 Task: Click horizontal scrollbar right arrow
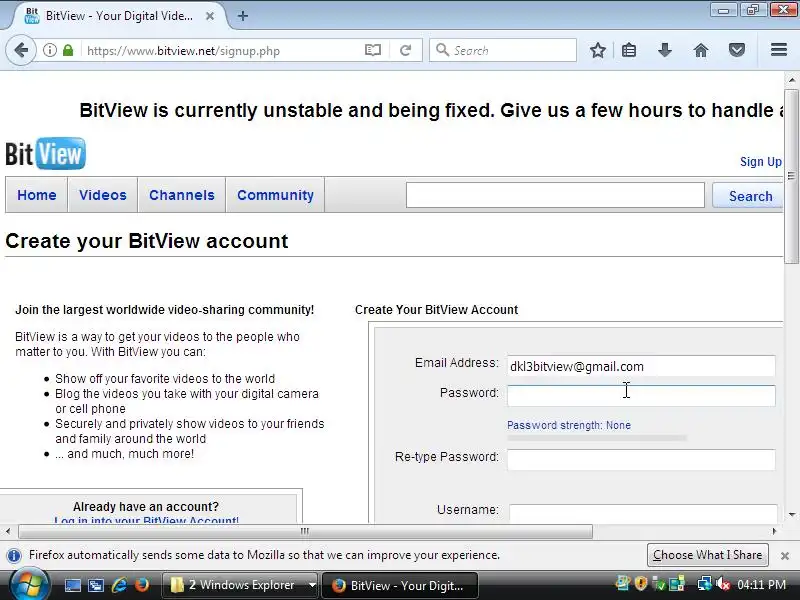pos(774,531)
